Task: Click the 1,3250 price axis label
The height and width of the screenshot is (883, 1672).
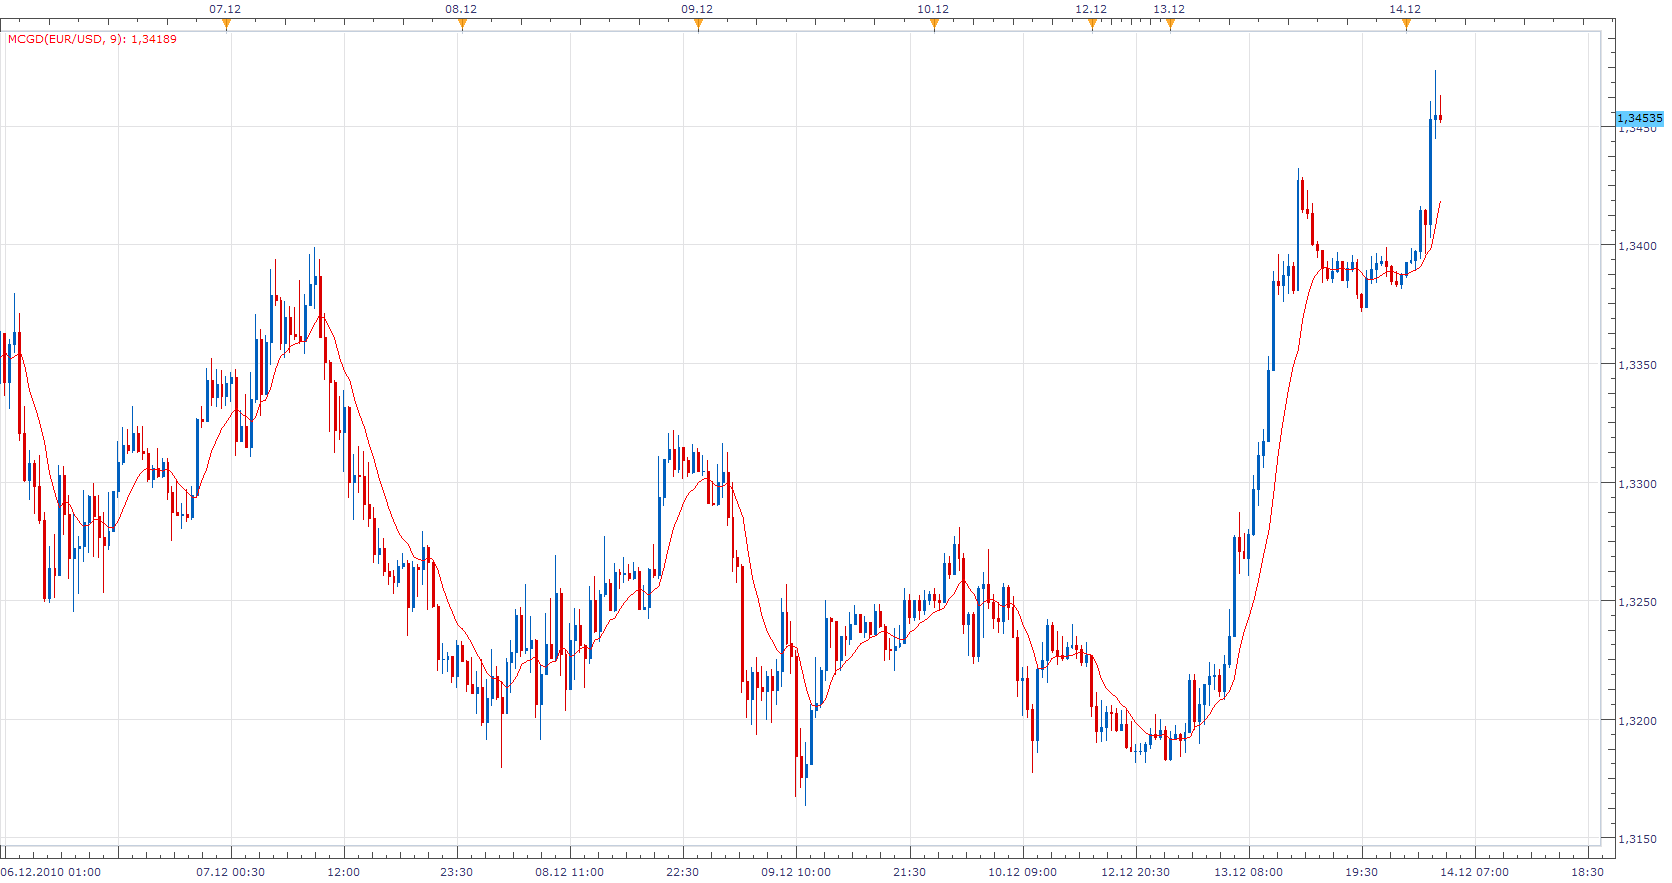Action: tap(1637, 602)
